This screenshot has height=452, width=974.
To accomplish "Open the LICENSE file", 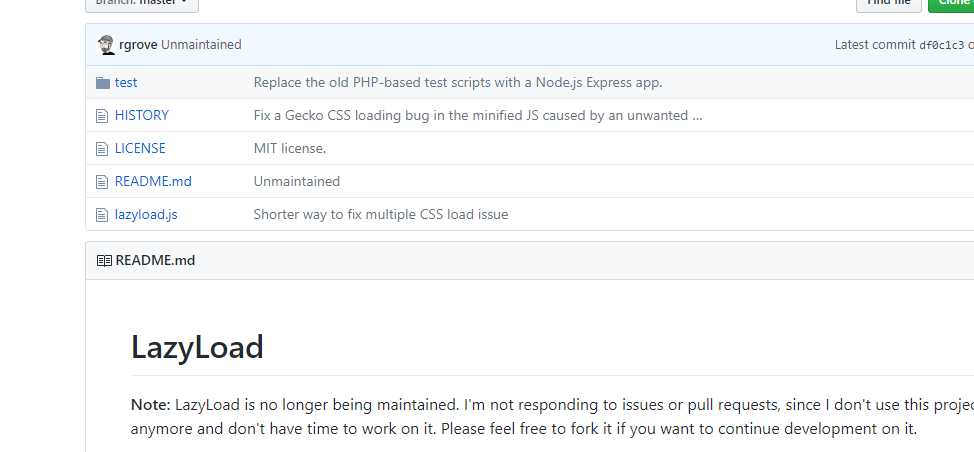I will (140, 148).
